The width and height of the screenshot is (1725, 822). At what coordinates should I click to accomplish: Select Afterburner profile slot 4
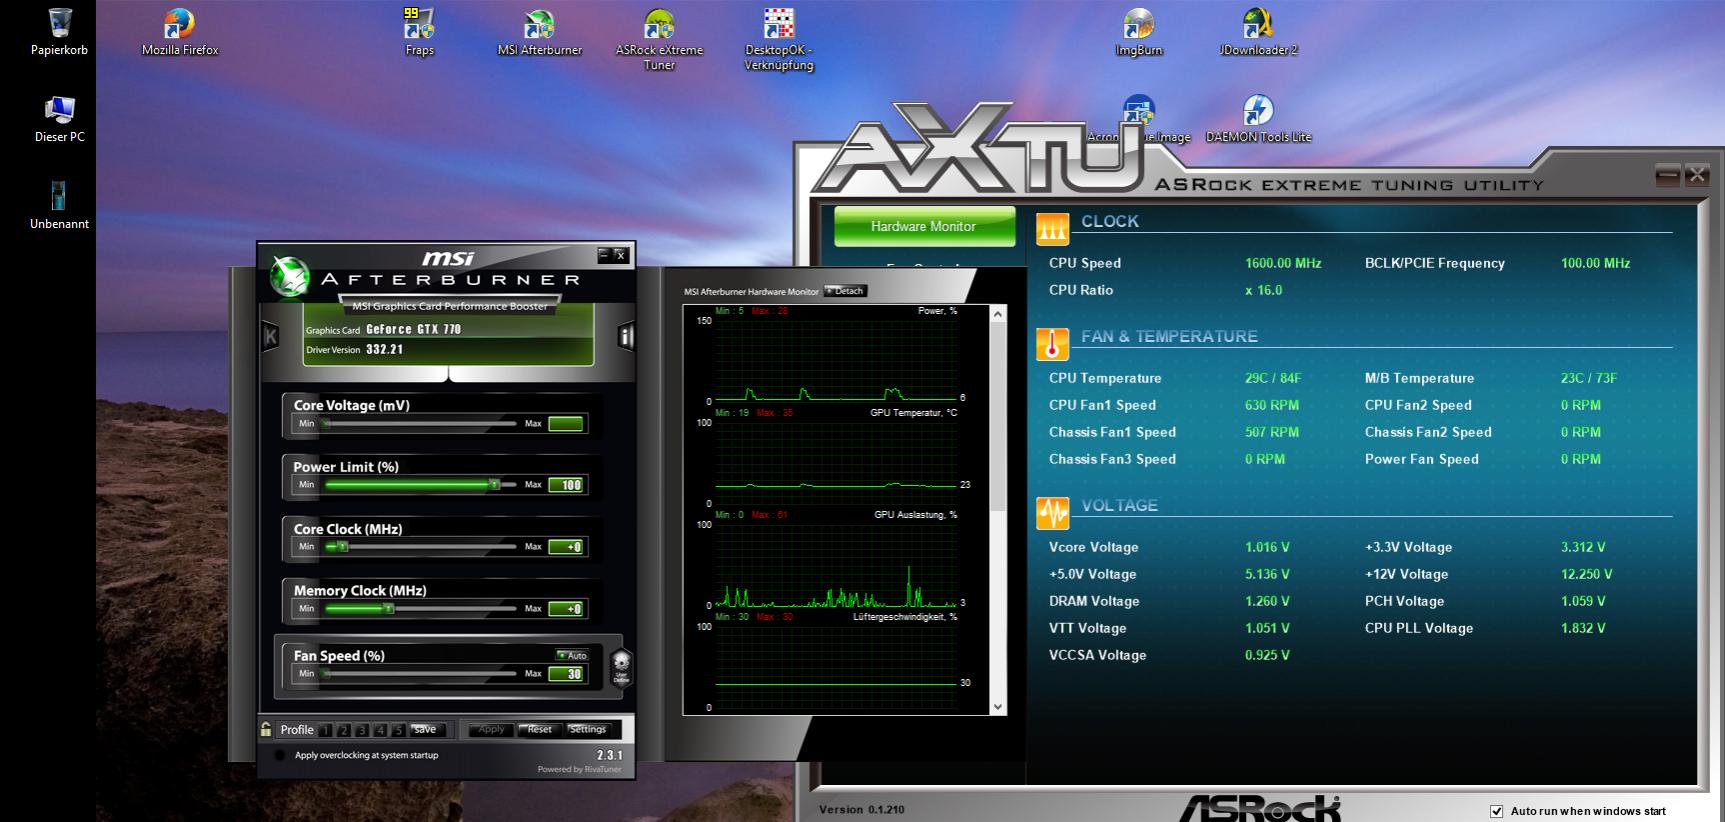pyautogui.click(x=380, y=730)
